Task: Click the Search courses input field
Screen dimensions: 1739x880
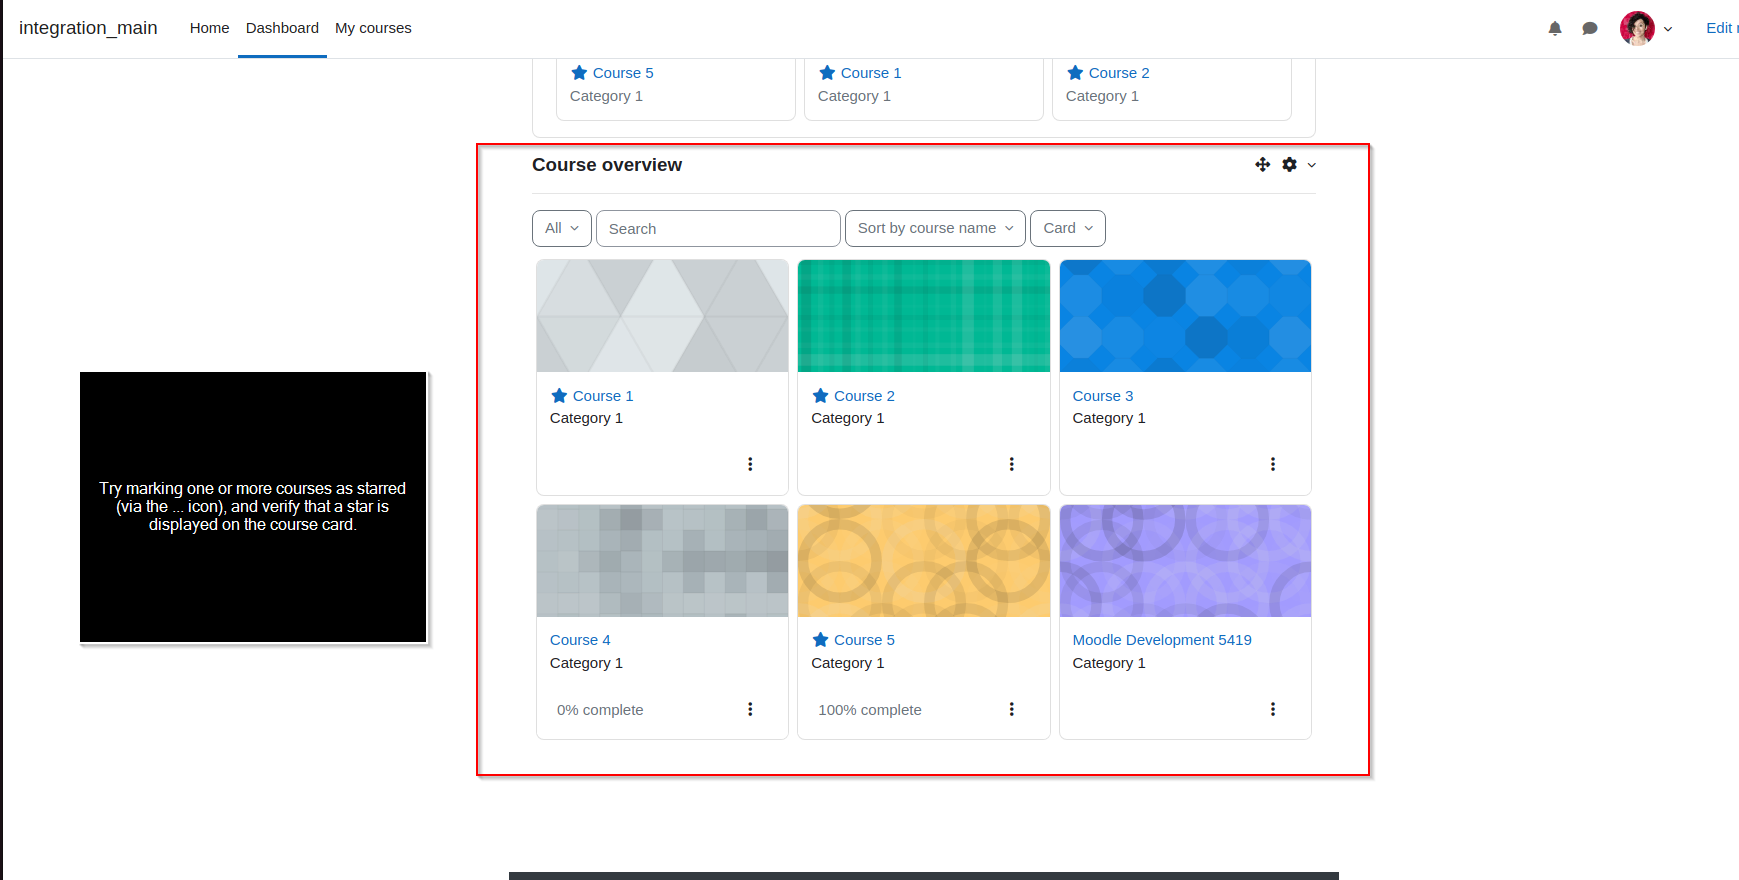Action: pyautogui.click(x=718, y=228)
